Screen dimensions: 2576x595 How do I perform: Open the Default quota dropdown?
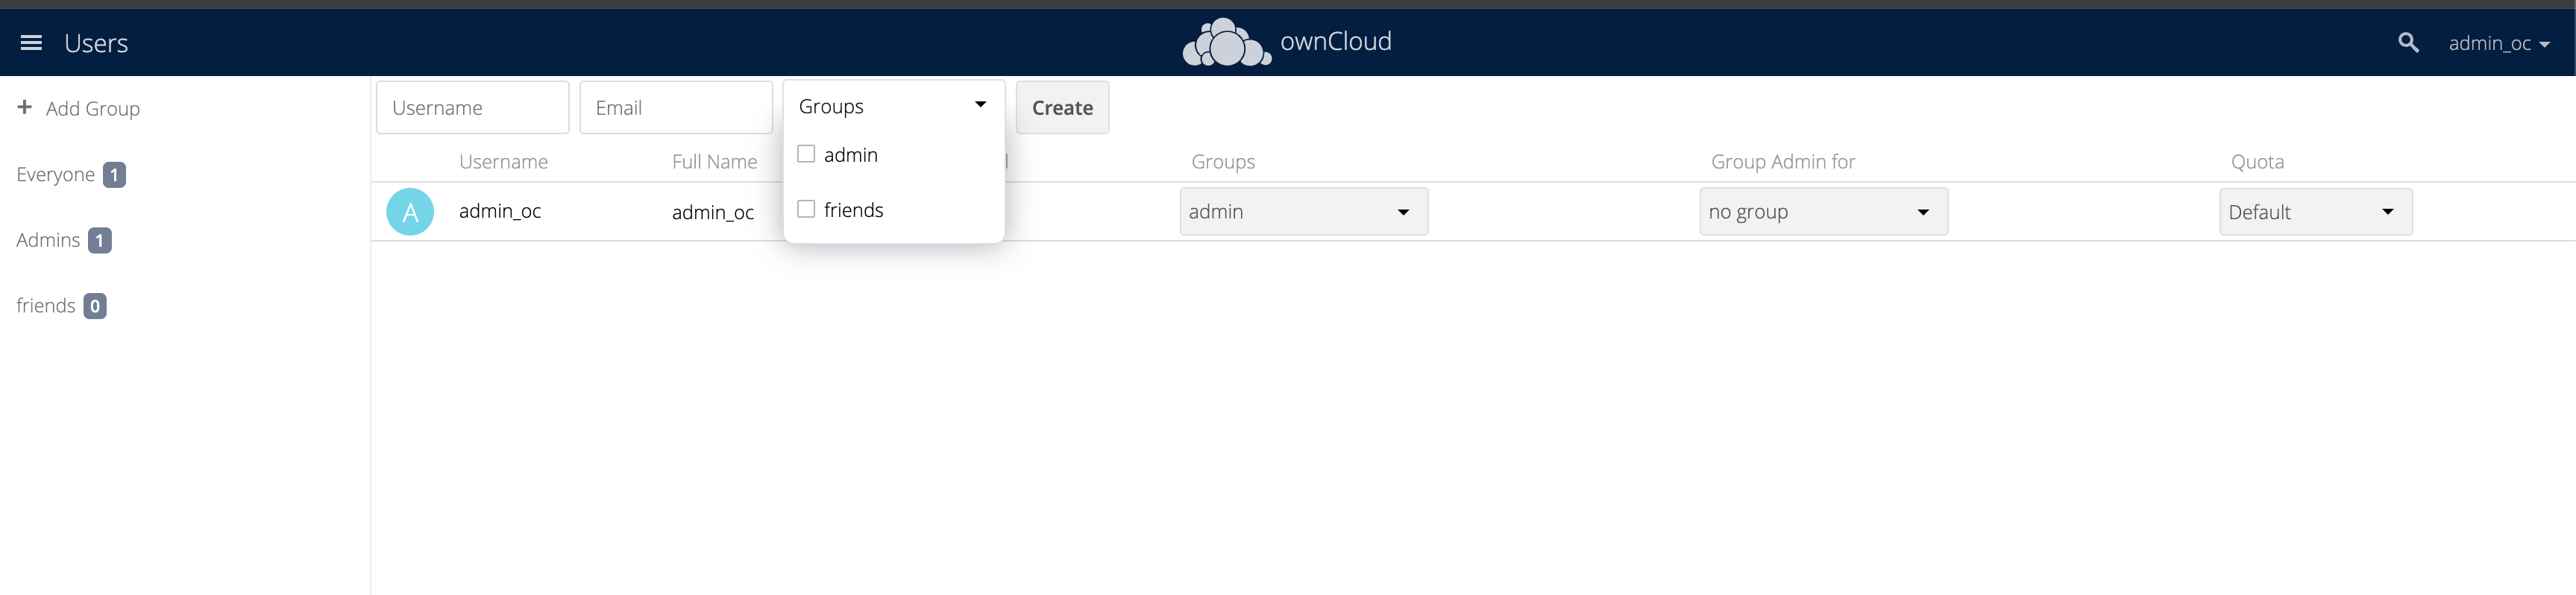(2315, 212)
